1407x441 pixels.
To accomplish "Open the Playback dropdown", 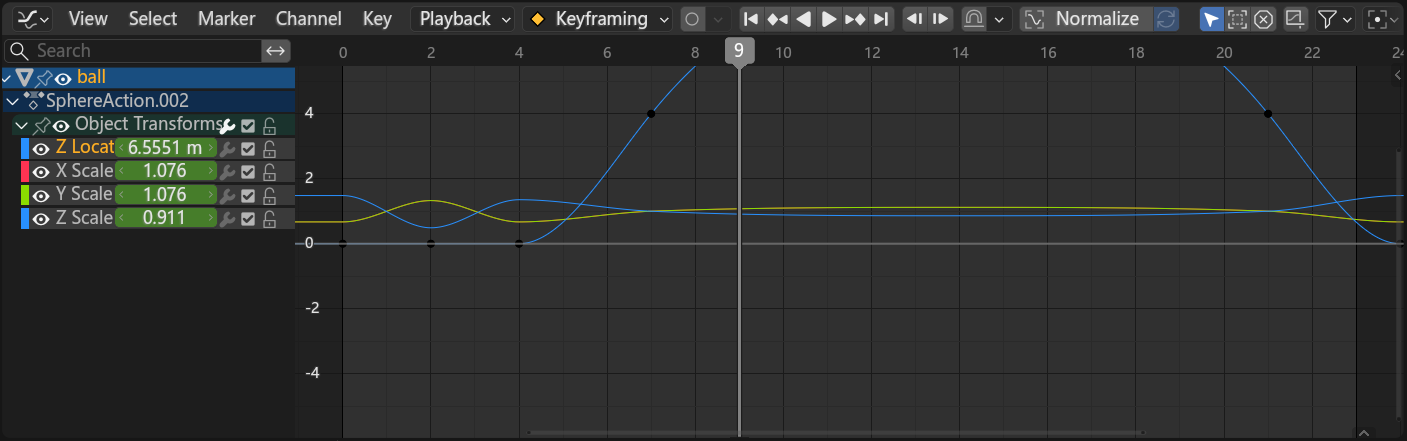I will click(463, 18).
